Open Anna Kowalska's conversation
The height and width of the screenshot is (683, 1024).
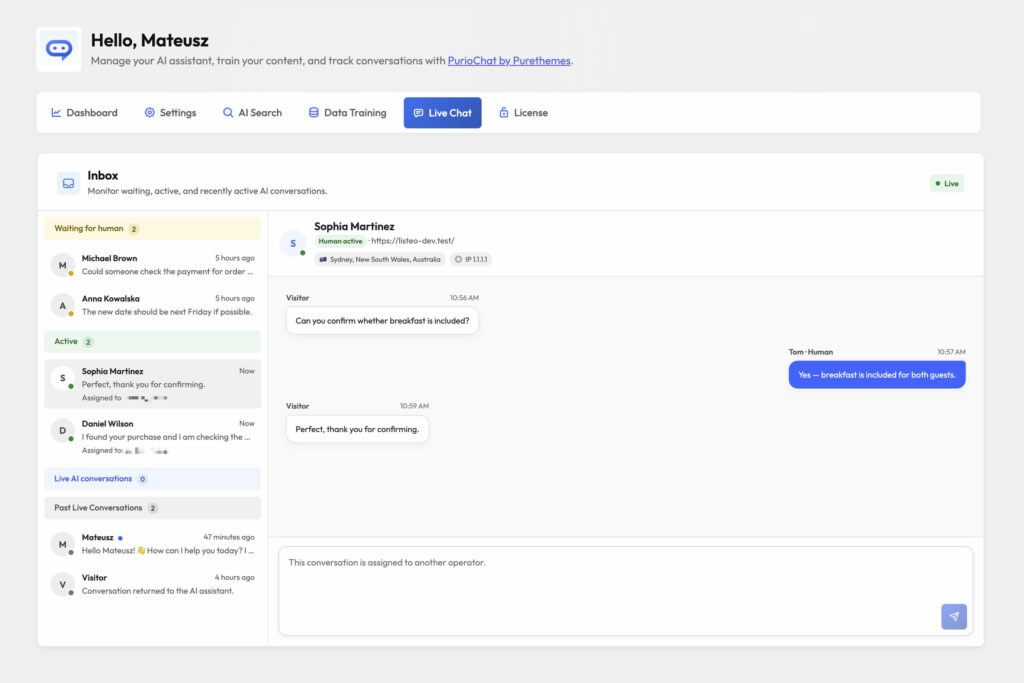[152, 305]
